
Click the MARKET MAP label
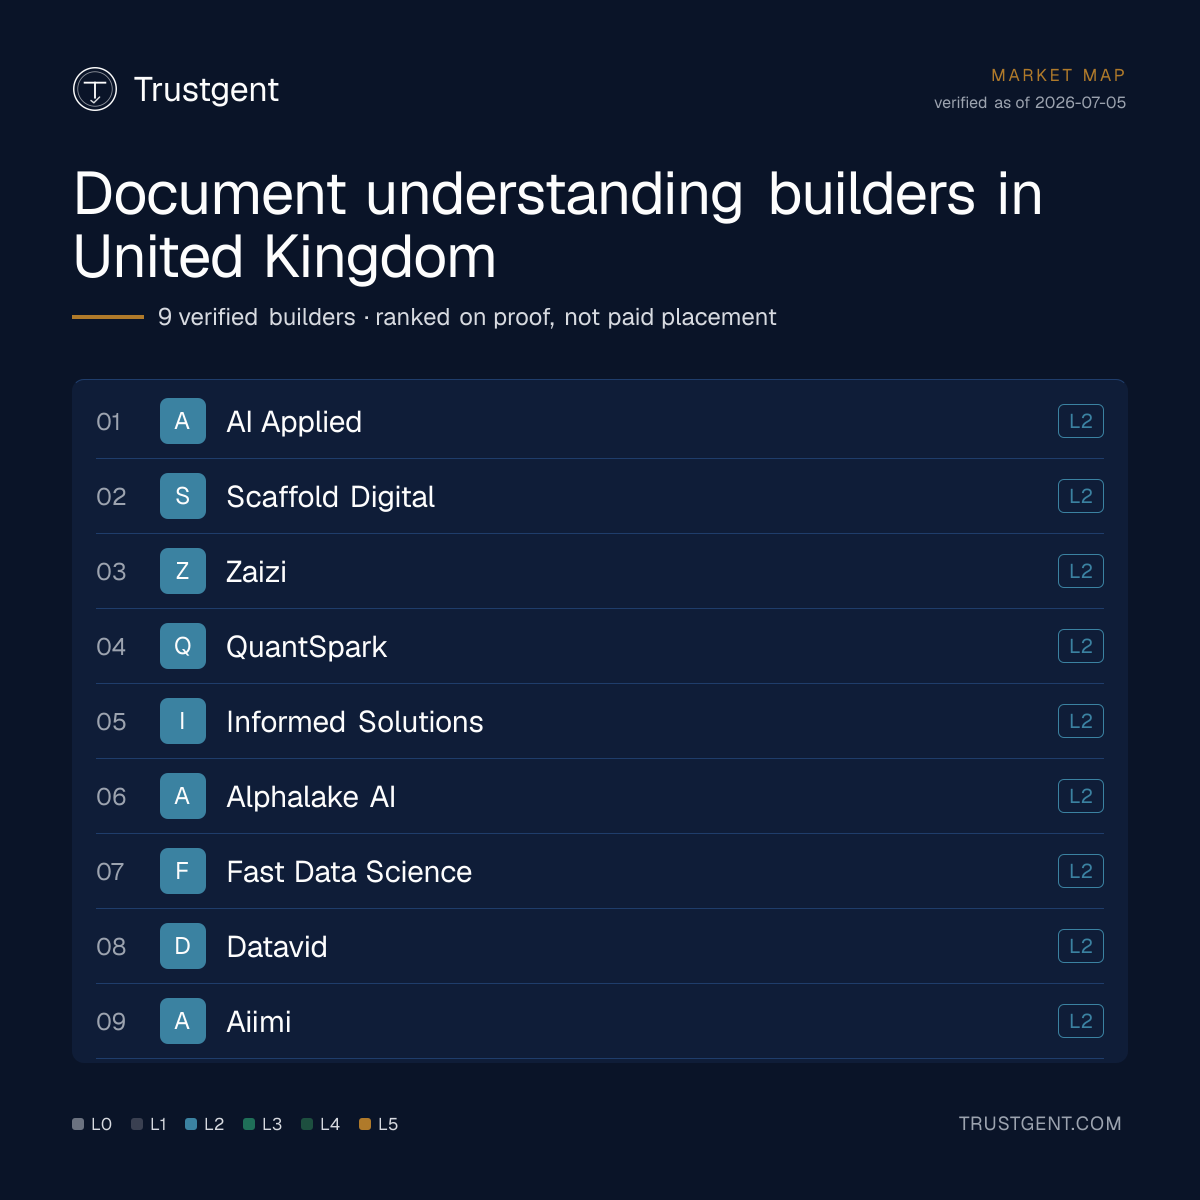1058,75
